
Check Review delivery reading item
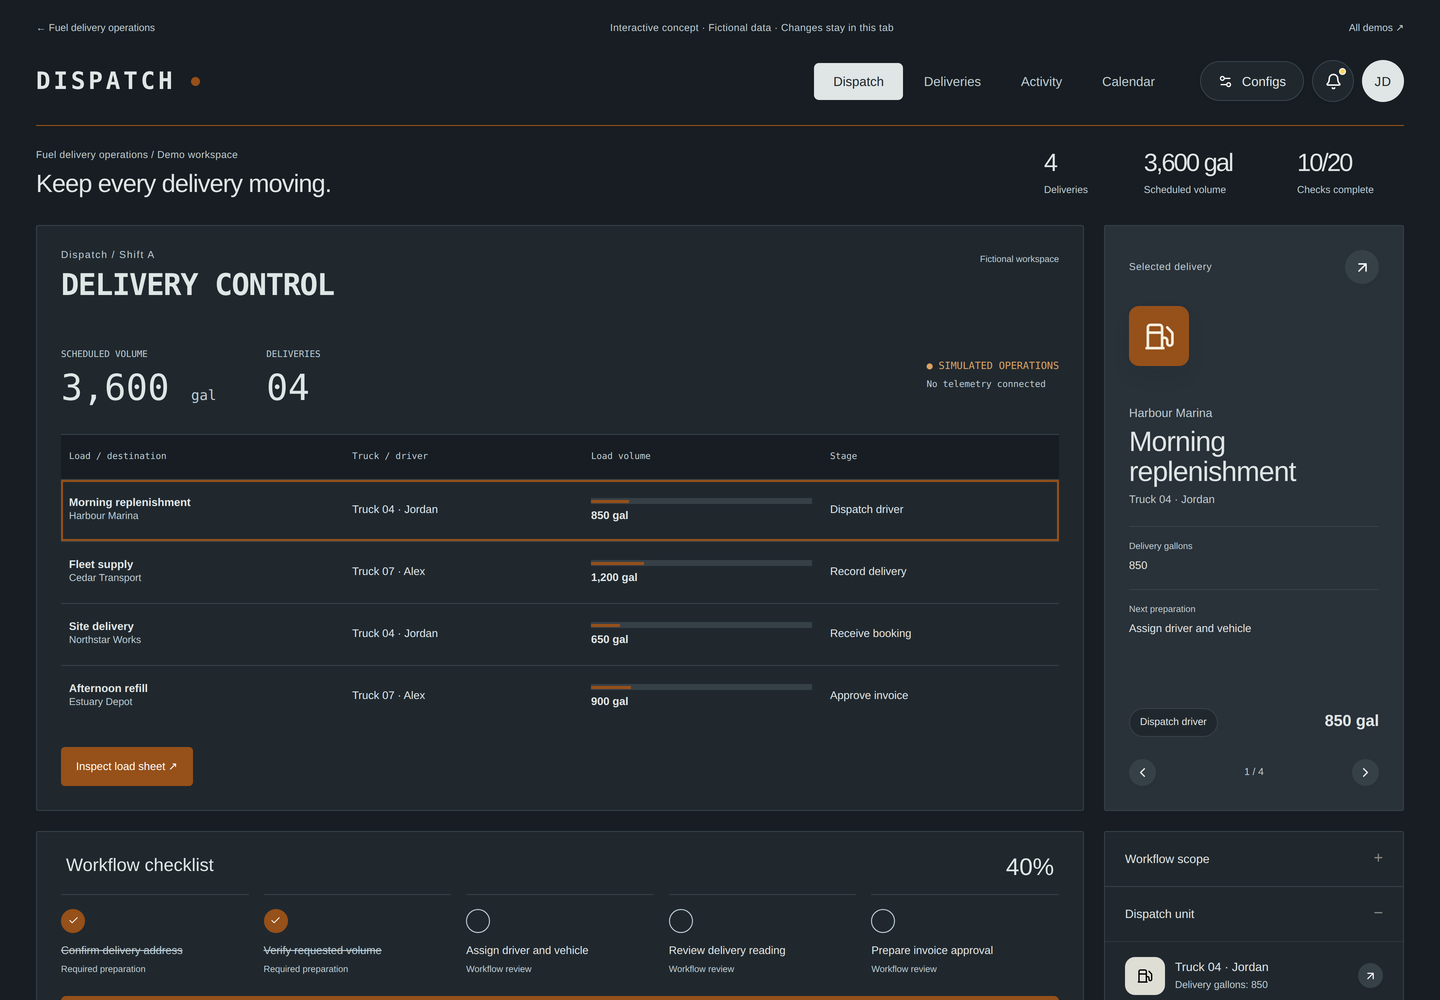[x=681, y=921]
